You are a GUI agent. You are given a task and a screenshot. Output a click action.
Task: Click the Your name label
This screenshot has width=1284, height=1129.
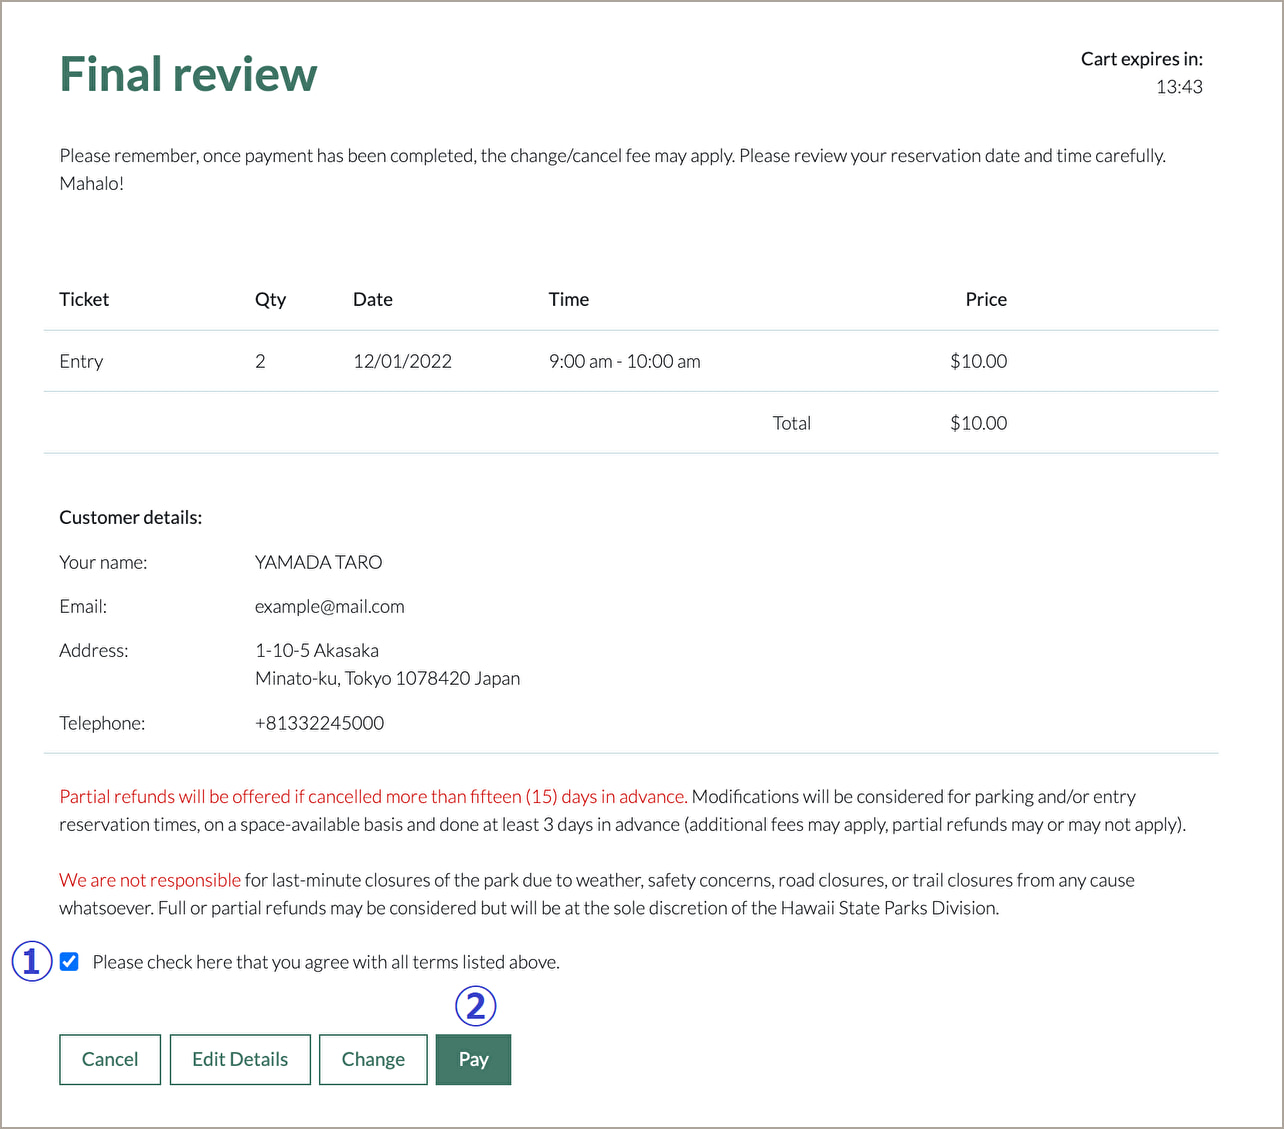coord(103,562)
